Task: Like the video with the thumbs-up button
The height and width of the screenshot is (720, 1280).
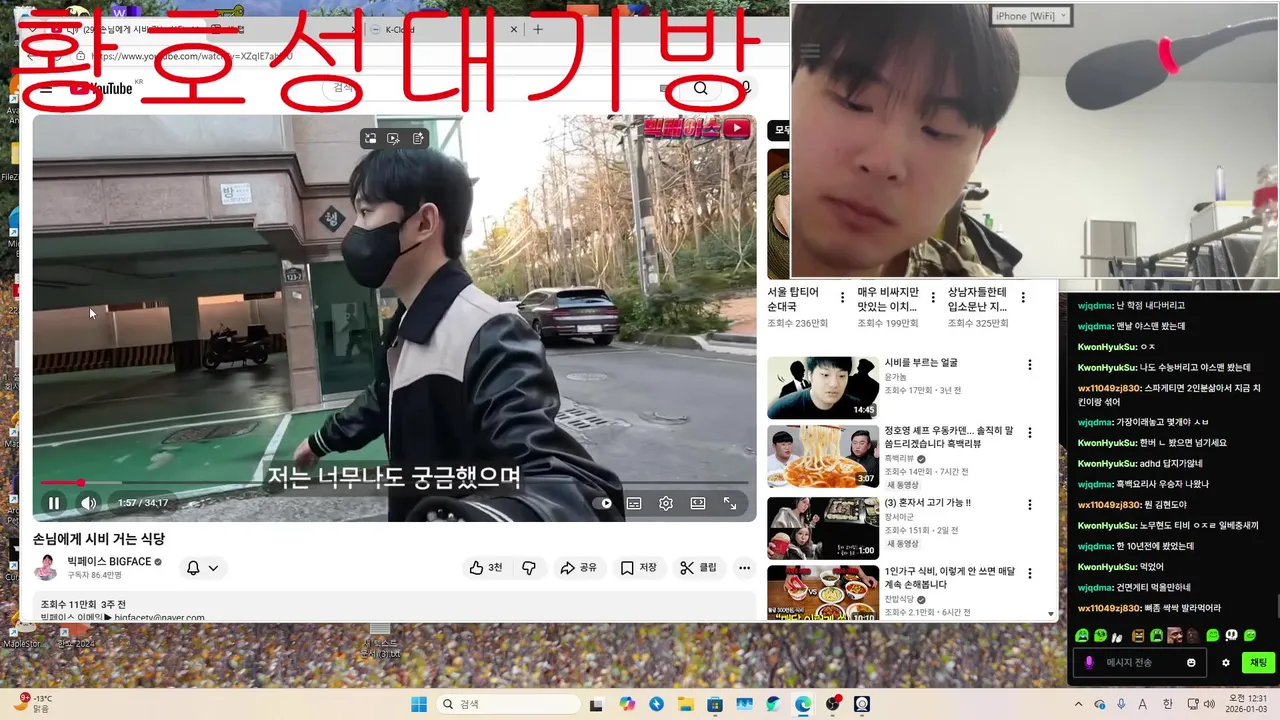Action: (x=486, y=568)
